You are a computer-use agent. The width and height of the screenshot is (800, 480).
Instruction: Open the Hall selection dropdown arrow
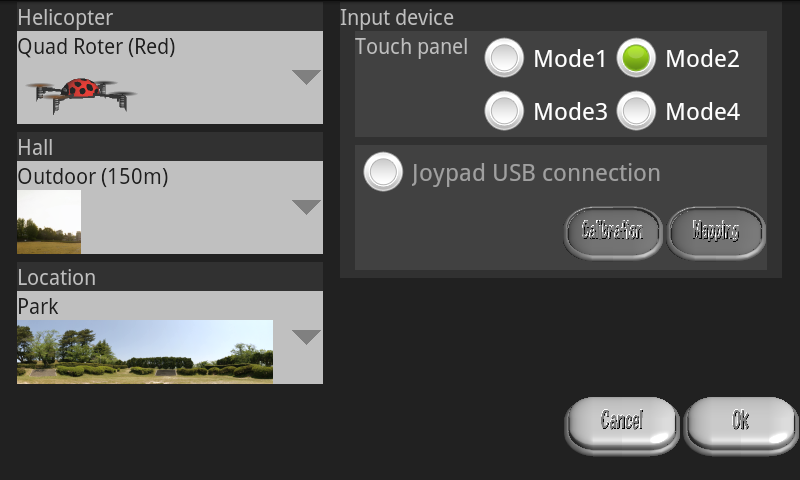point(305,207)
